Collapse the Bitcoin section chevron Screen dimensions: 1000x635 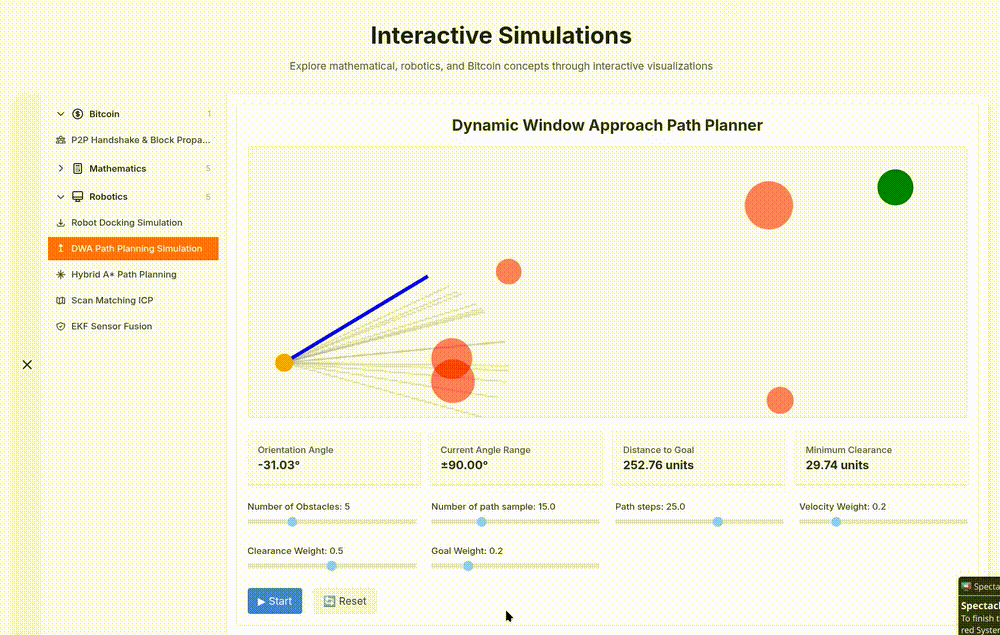pos(60,114)
